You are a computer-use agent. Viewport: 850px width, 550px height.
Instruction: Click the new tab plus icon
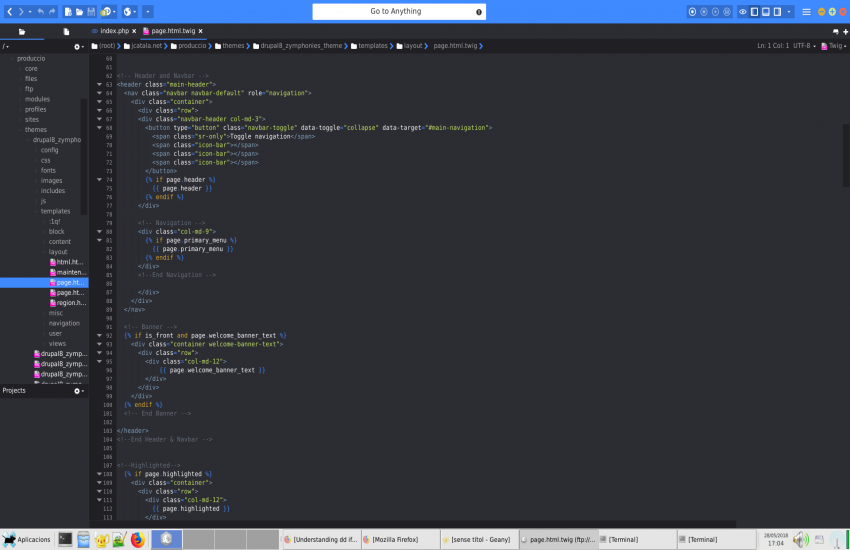pos(845,31)
